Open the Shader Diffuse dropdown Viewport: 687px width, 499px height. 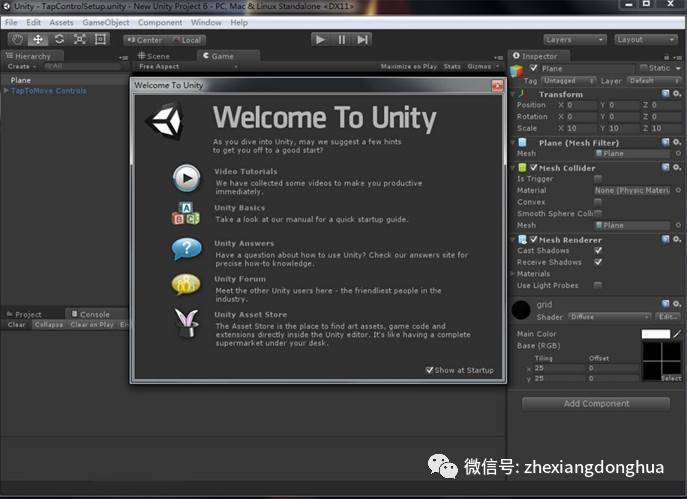pyautogui.click(x=609, y=317)
